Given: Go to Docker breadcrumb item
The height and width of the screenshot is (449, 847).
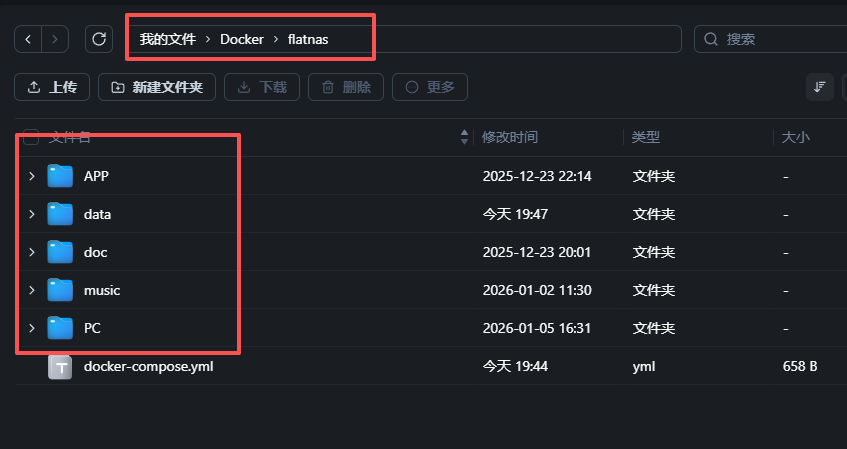Looking at the screenshot, I should 241,39.
